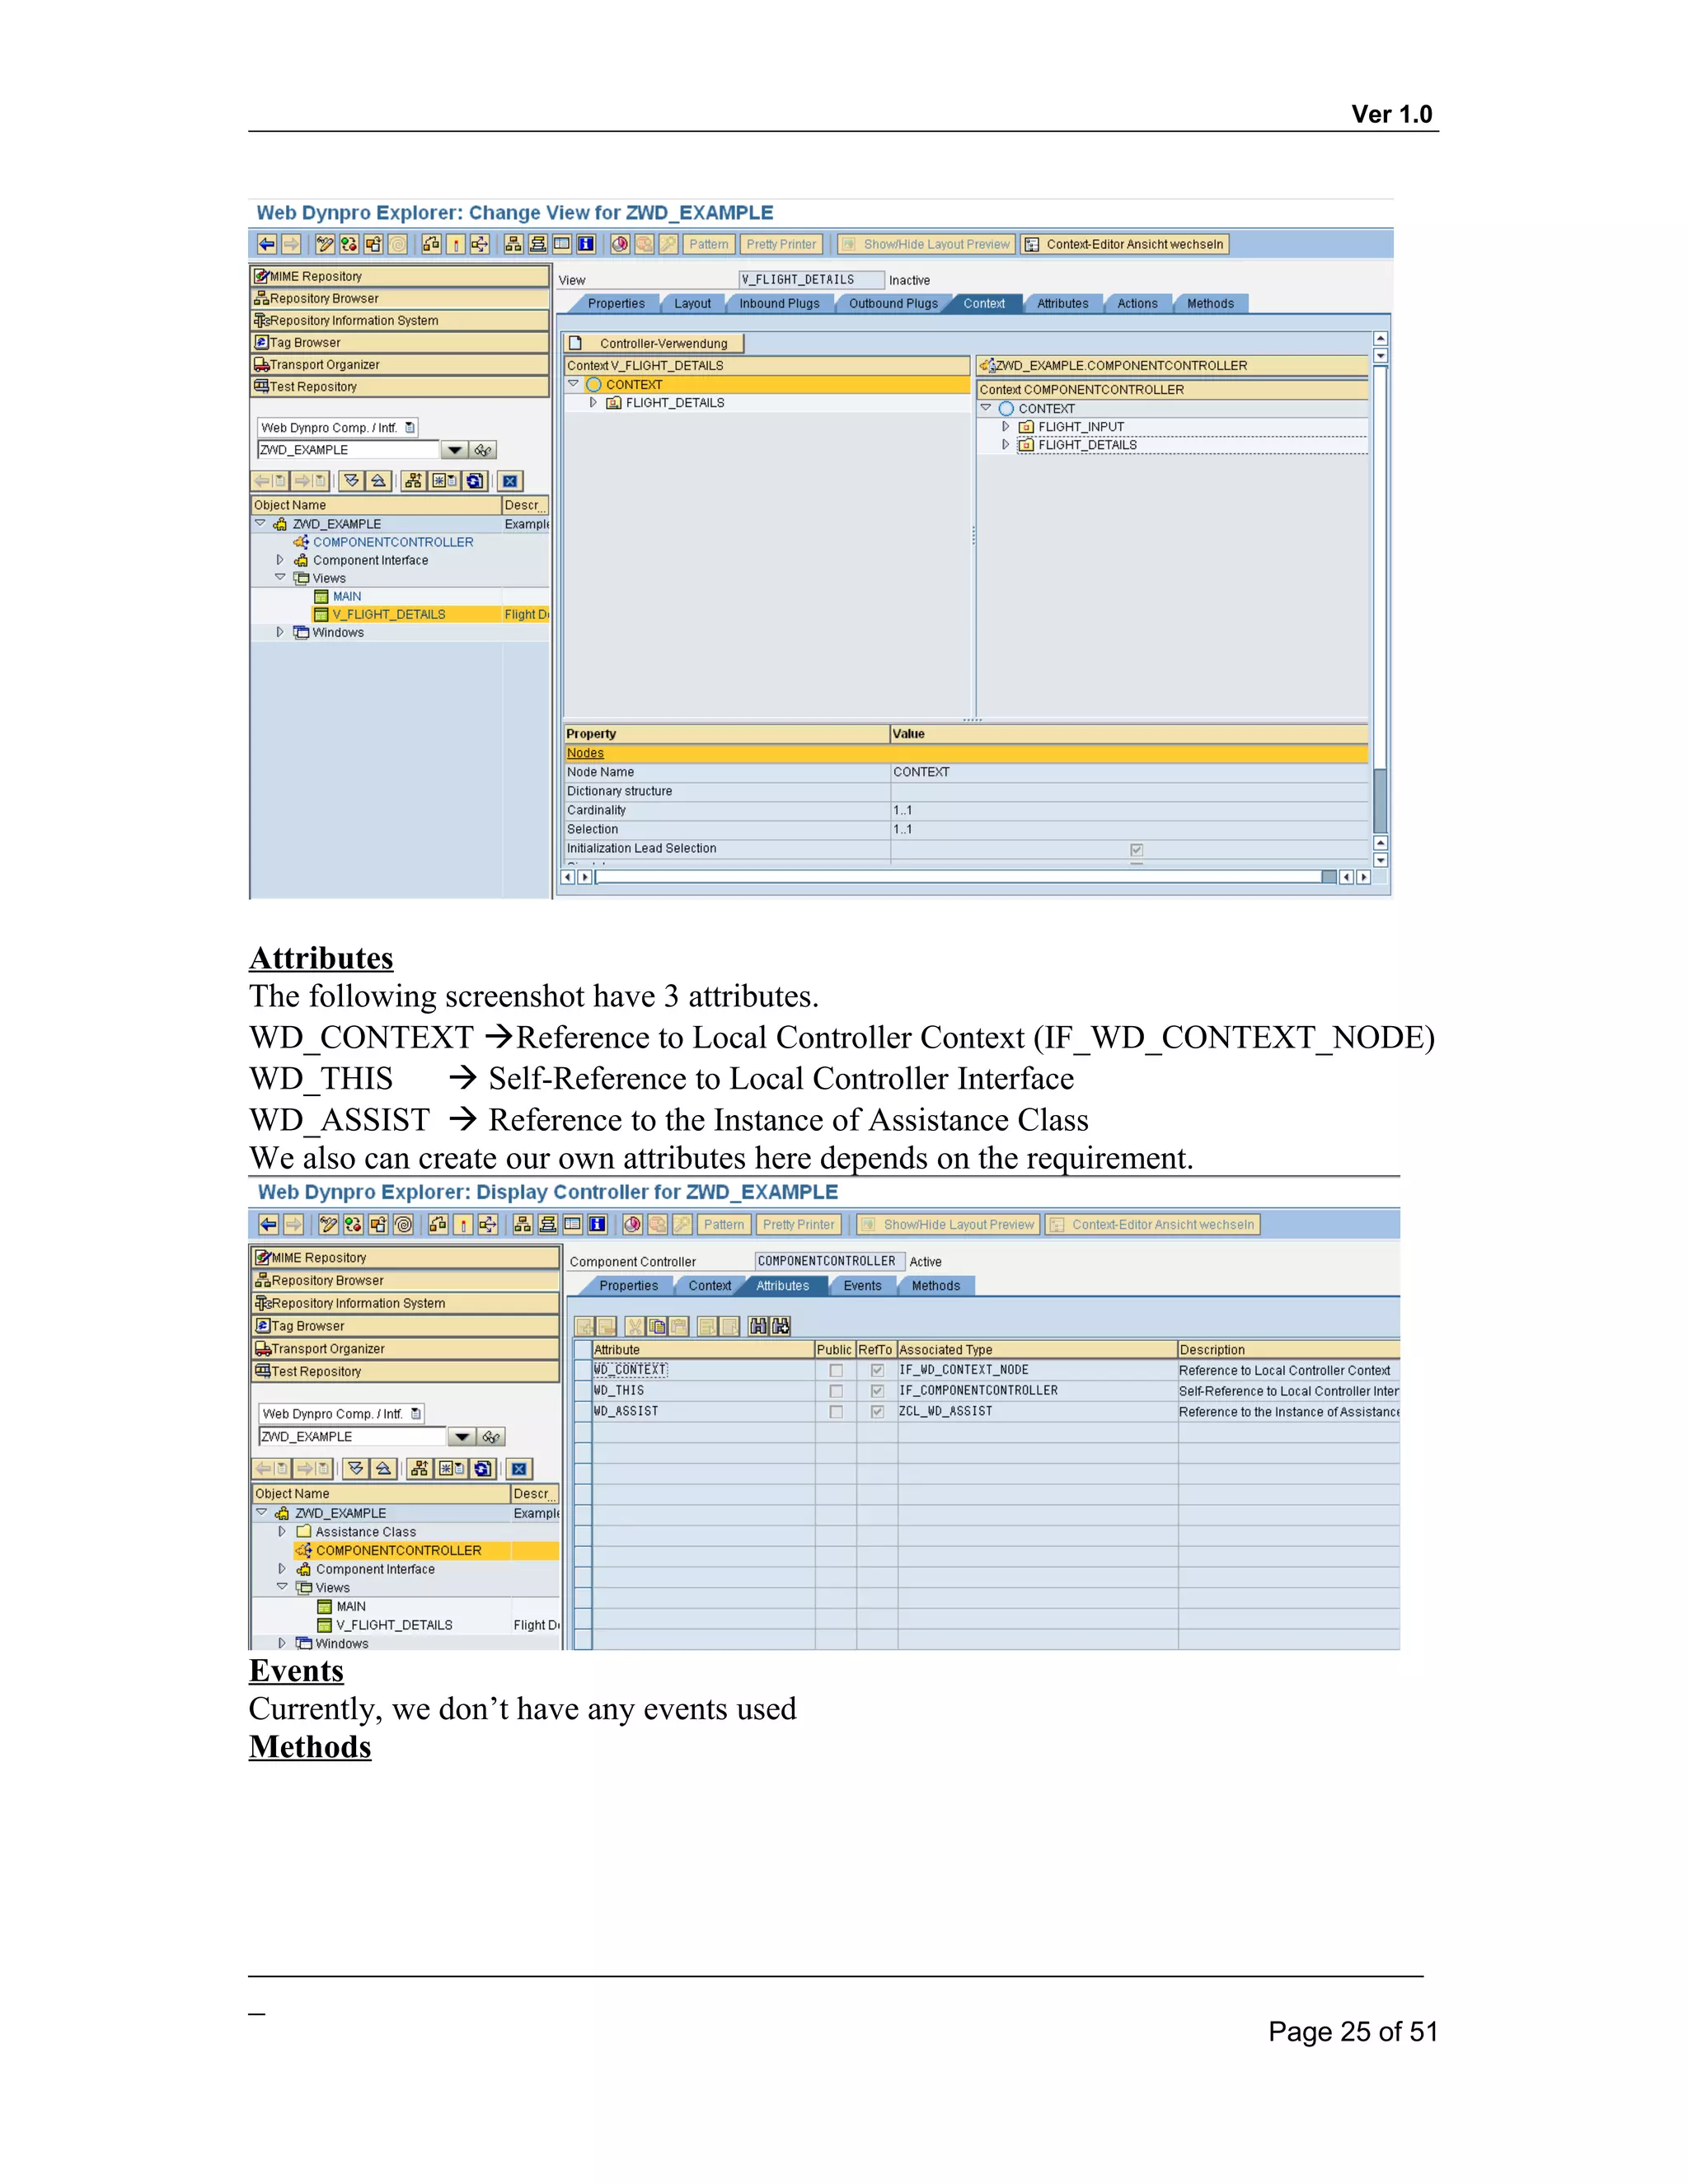Click Pretty Printer button in top toolbar
This screenshot has width=1688, height=2184.
(781, 244)
